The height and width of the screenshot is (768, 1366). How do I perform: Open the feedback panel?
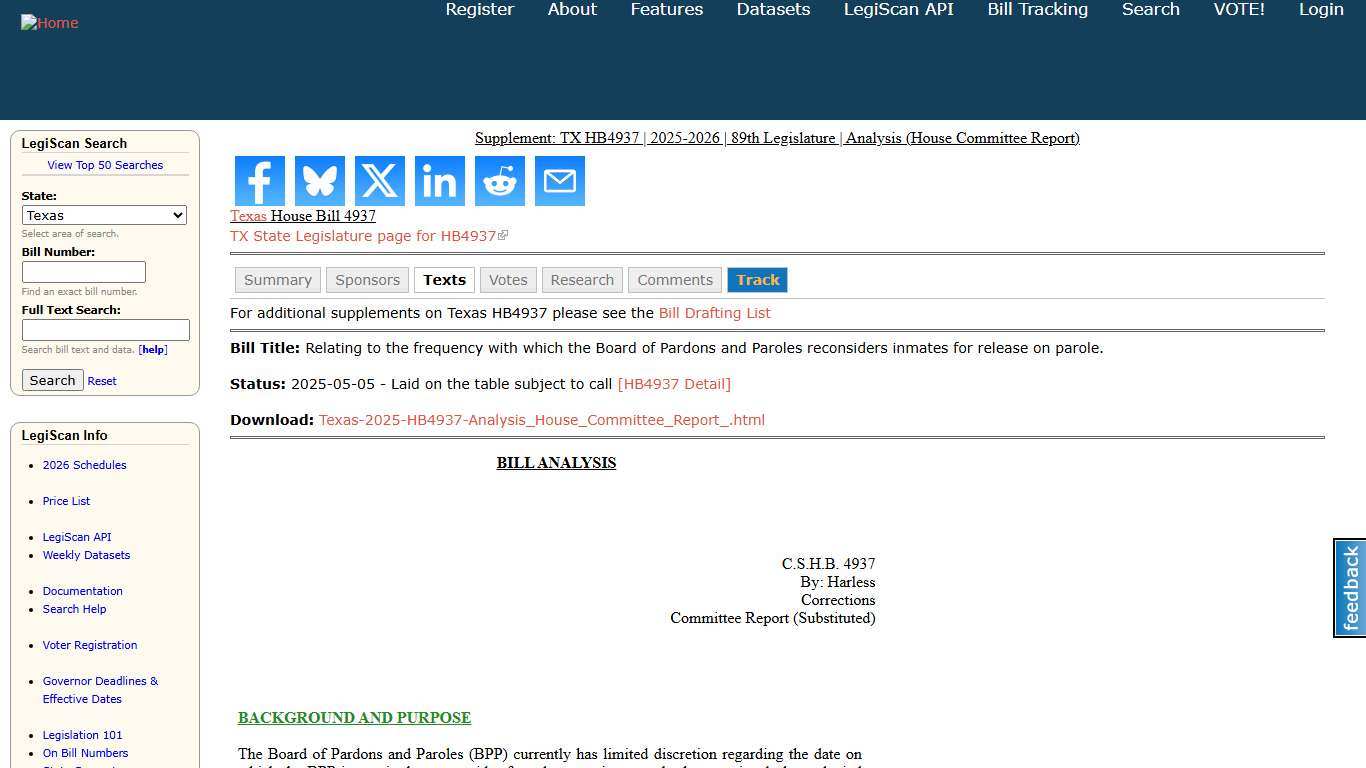(x=1349, y=588)
